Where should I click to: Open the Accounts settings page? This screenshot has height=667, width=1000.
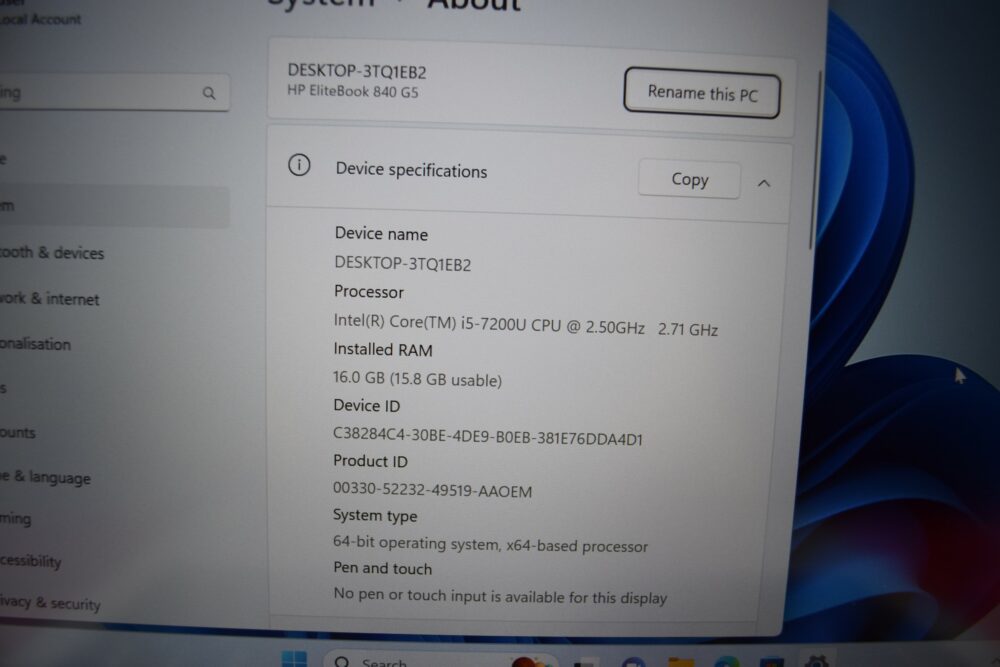[x=18, y=432]
